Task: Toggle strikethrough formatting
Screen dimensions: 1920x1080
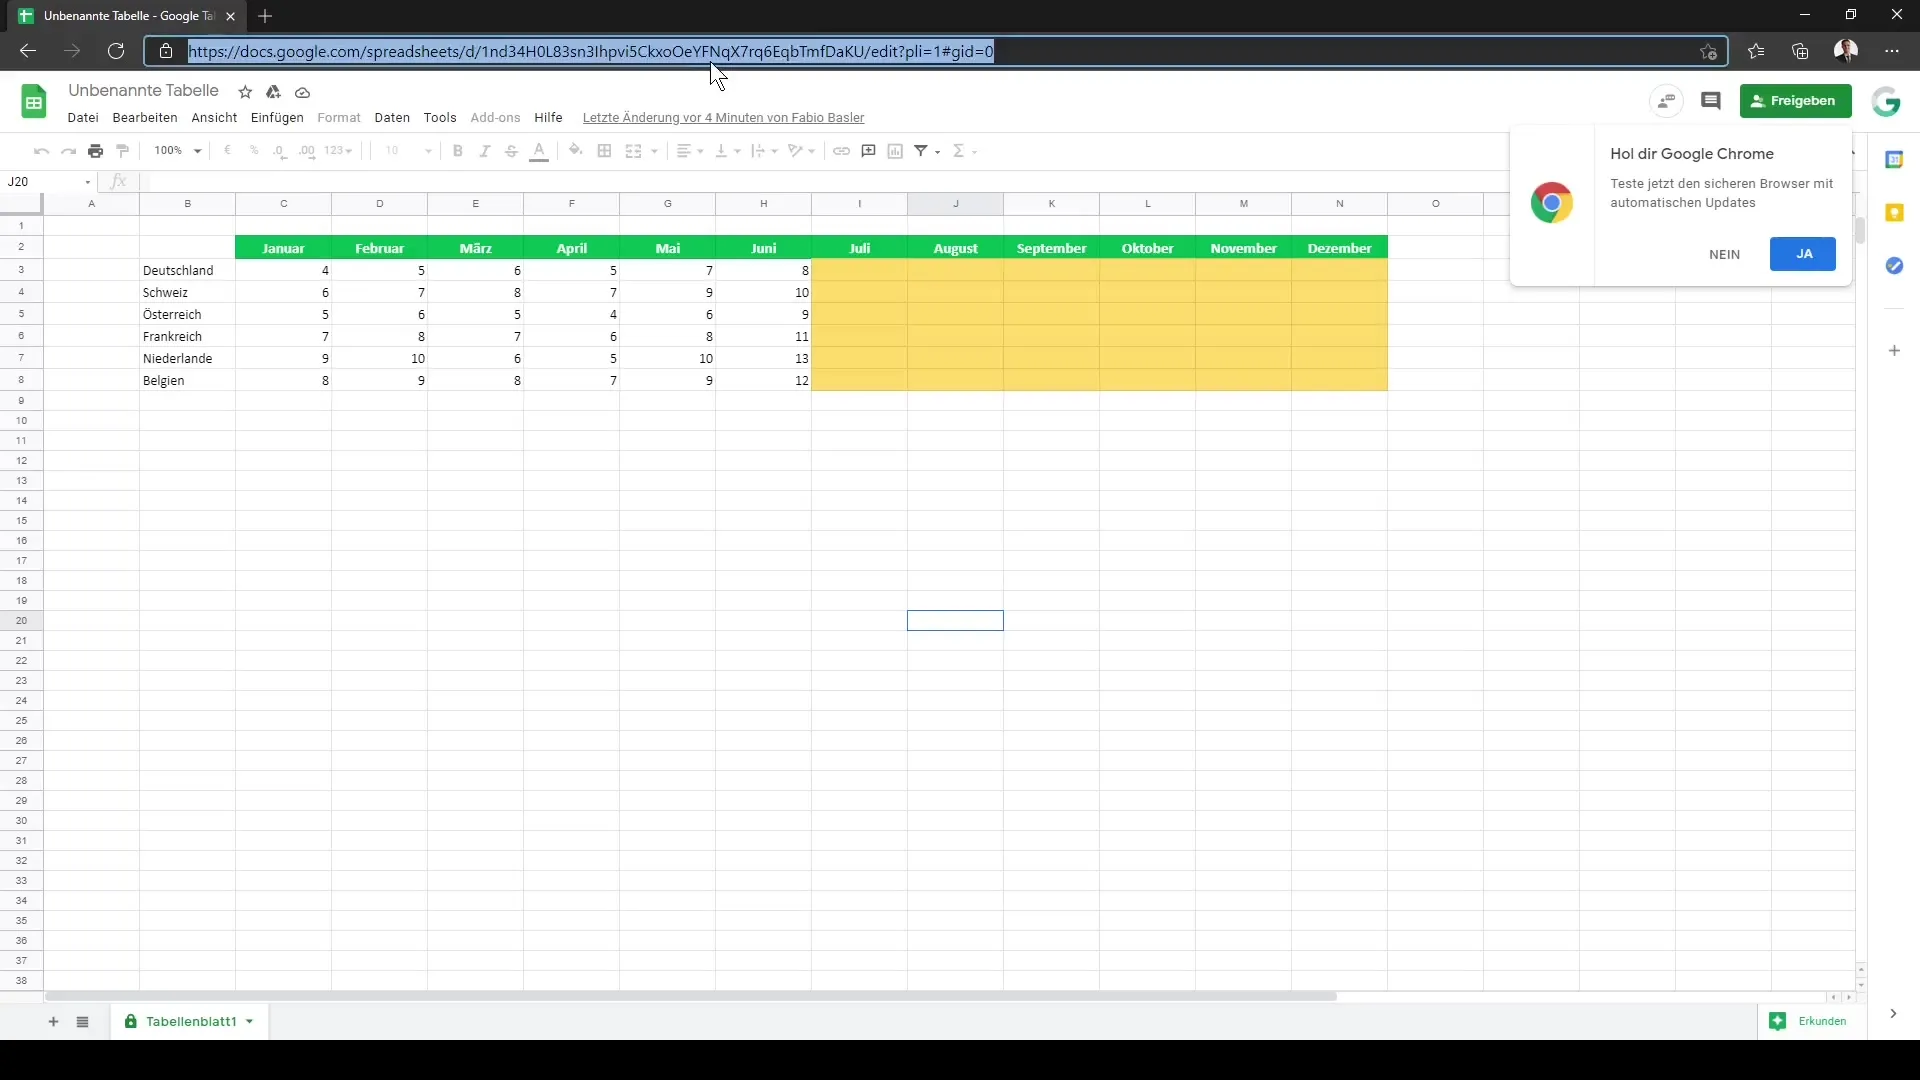Action: [511, 151]
